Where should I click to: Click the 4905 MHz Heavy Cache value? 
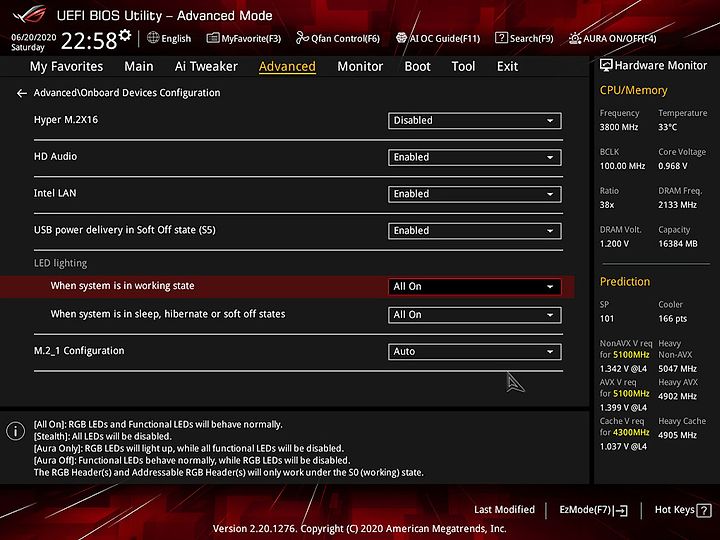(677, 435)
